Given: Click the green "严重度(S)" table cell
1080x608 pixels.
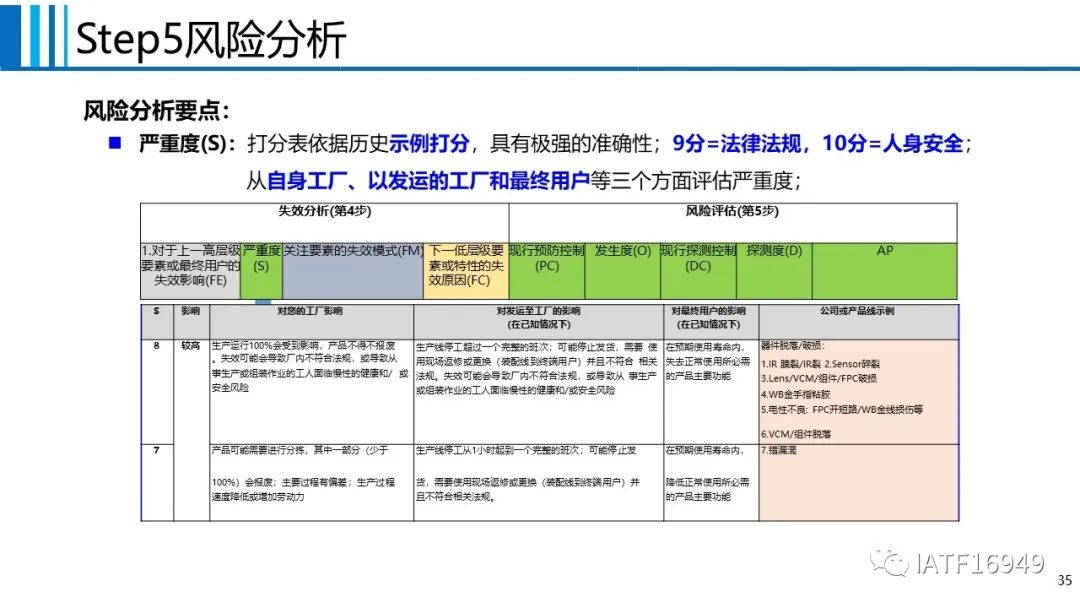Looking at the screenshot, I should (261, 271).
